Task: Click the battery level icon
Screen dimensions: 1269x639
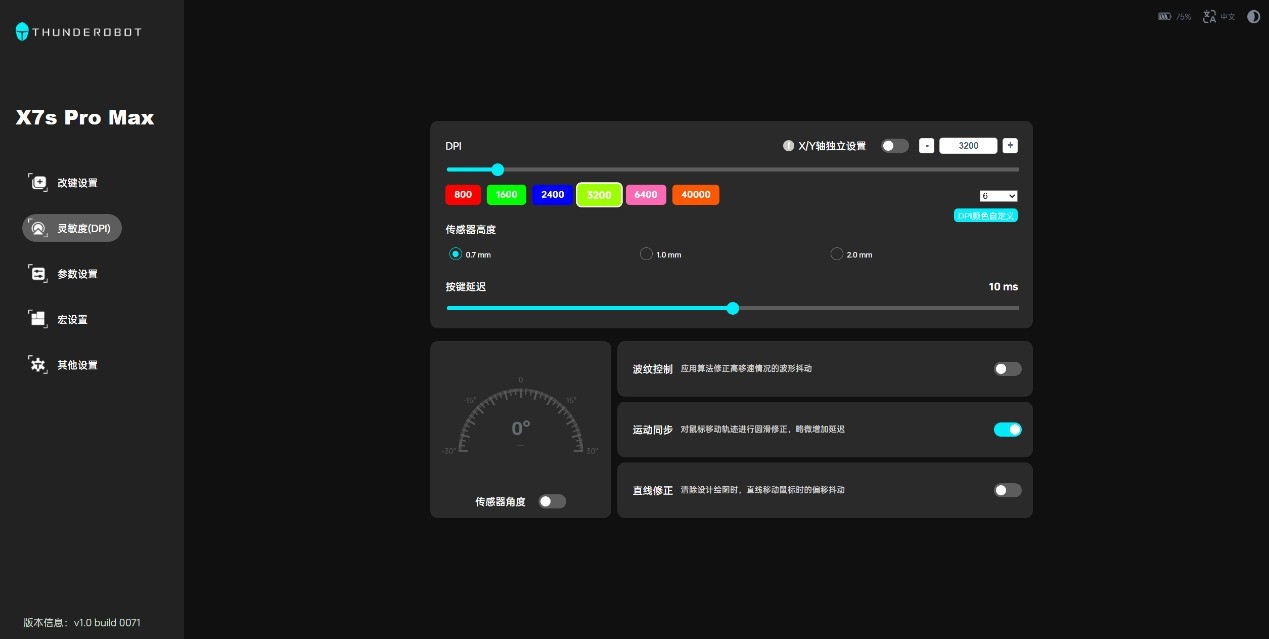Action: [1164, 17]
